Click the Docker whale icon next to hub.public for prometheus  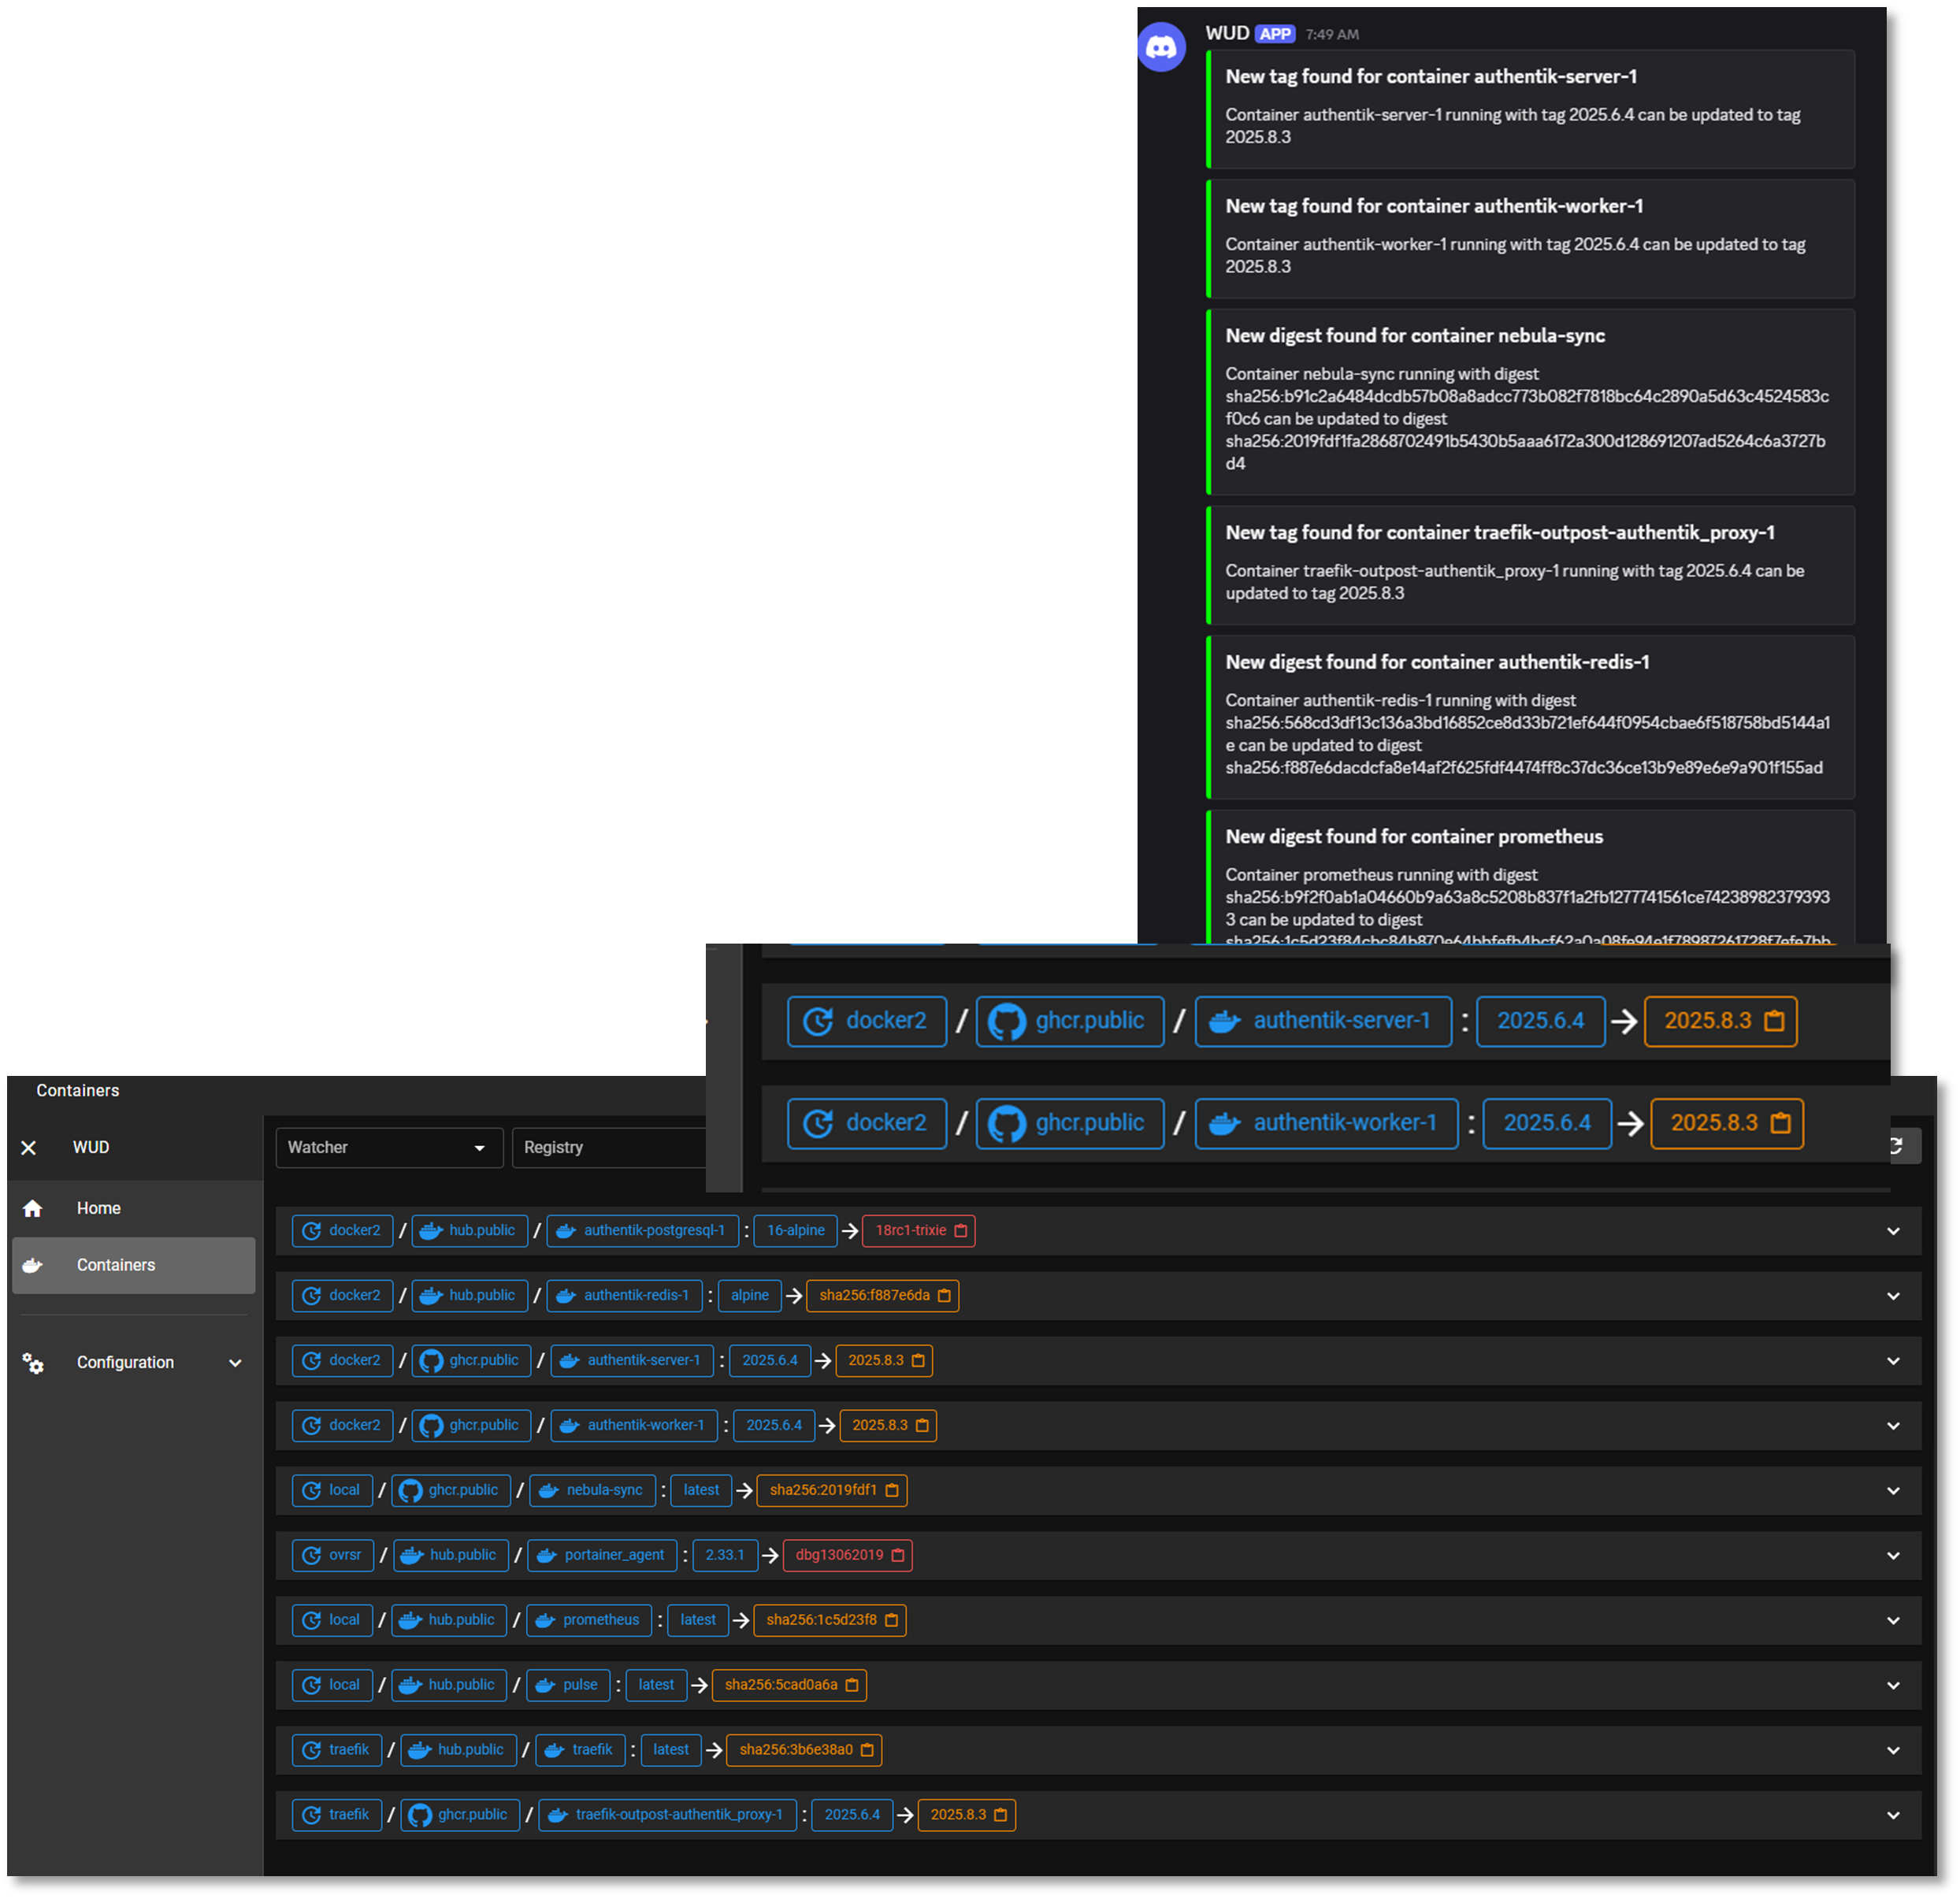point(410,1620)
